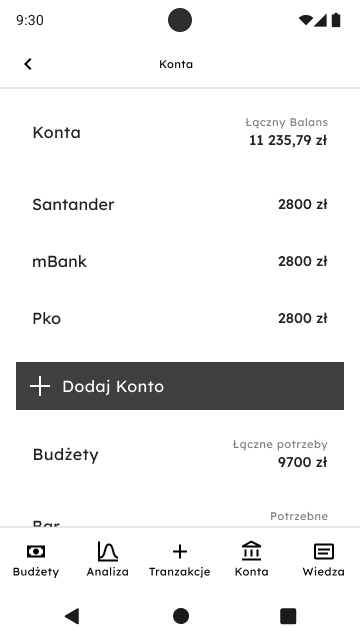Viewport: 360px width, 640px height.
Task: Open Budżety tab money icon
Action: pyautogui.click(x=36, y=551)
